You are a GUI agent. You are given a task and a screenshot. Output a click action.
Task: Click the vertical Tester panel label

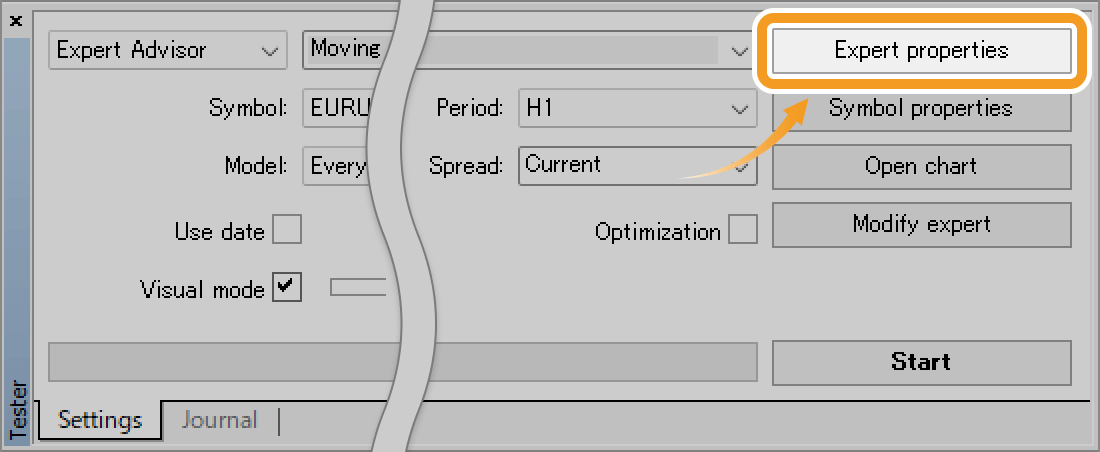pyautogui.click(x=17, y=408)
